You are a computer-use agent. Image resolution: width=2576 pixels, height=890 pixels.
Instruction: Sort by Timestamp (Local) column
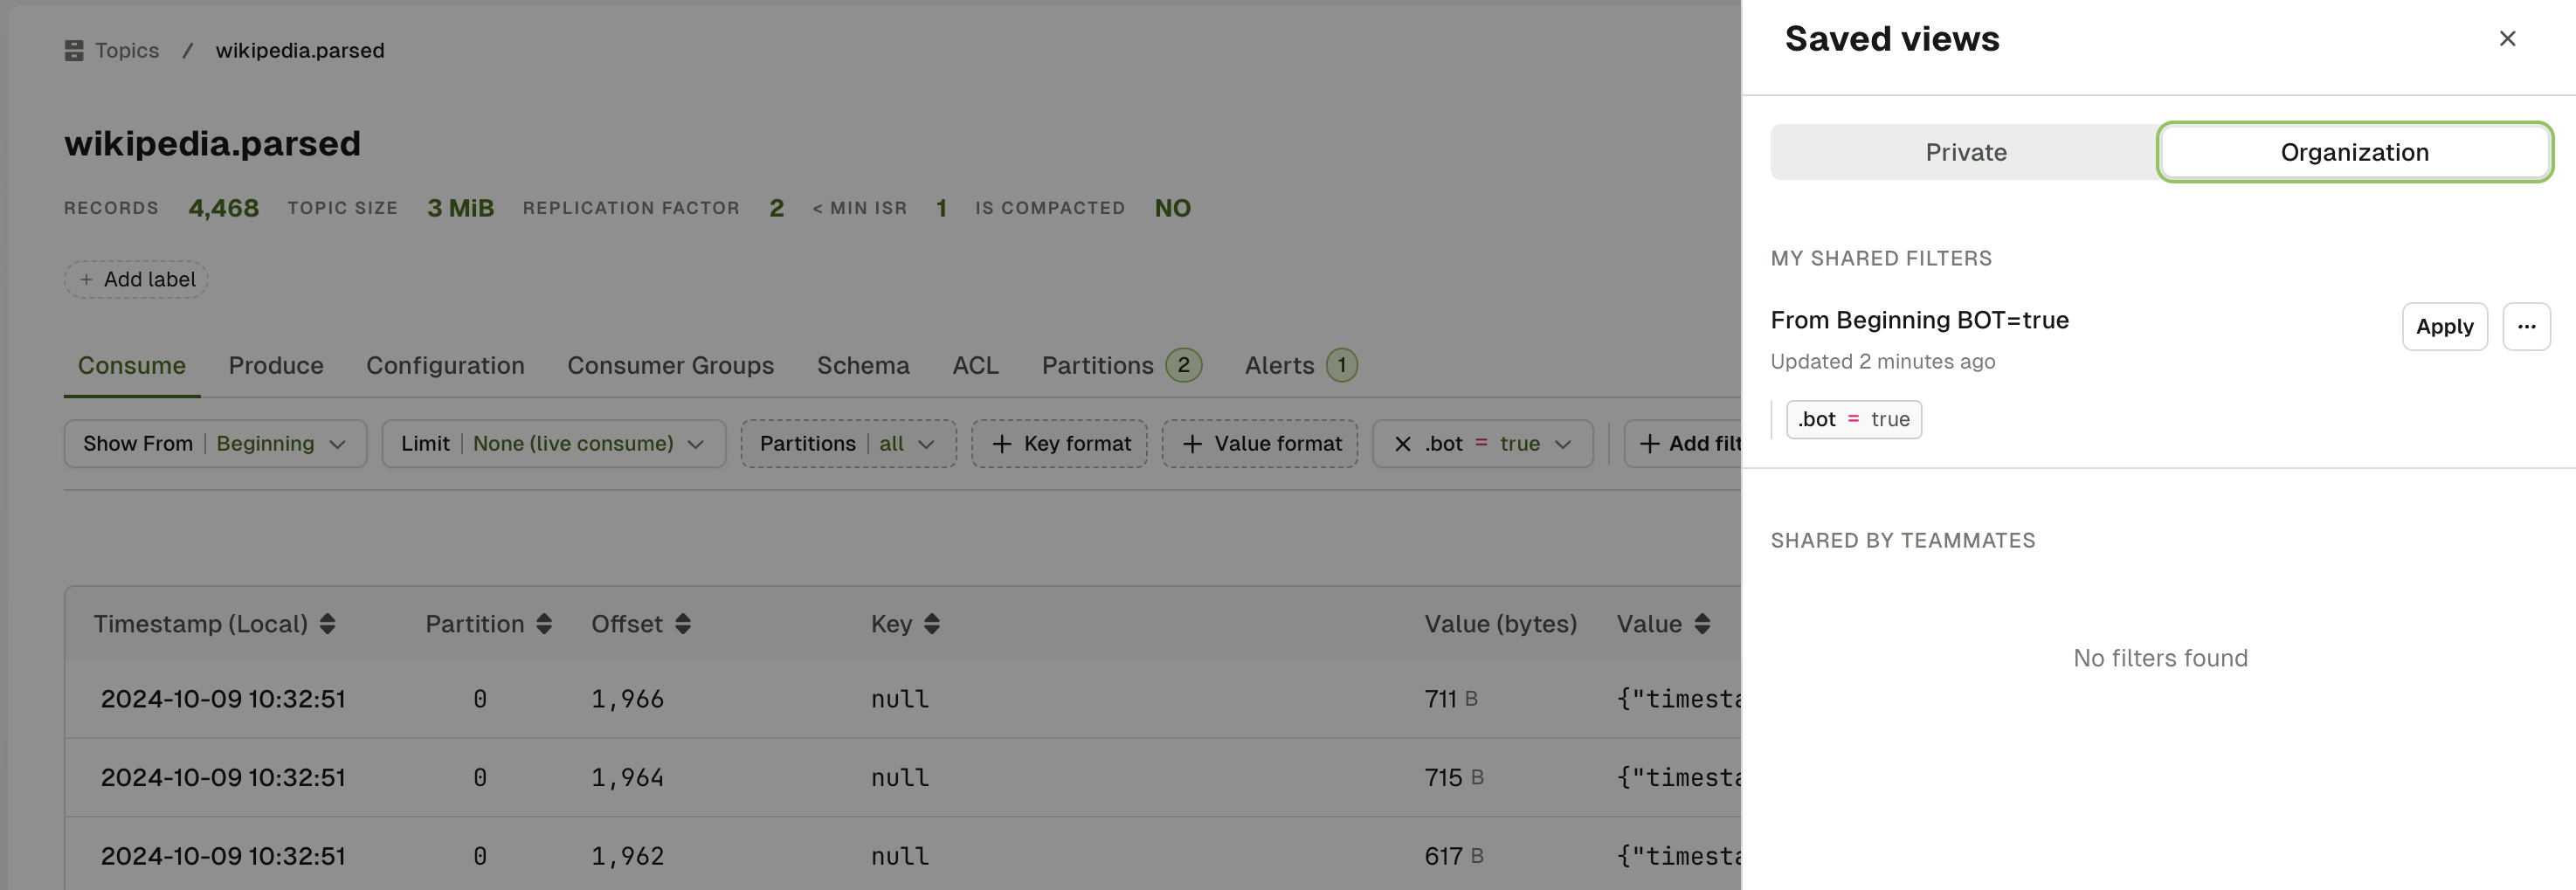[327, 624]
